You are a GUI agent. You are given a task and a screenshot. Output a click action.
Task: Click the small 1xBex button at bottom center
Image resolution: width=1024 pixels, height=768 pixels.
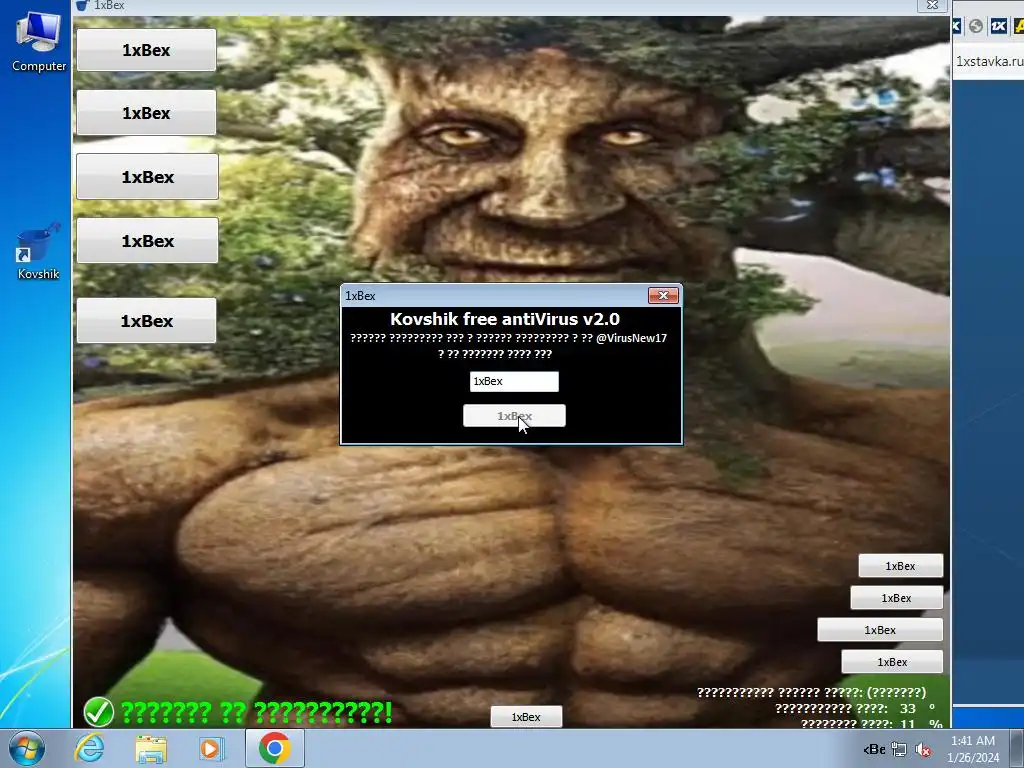(x=526, y=716)
